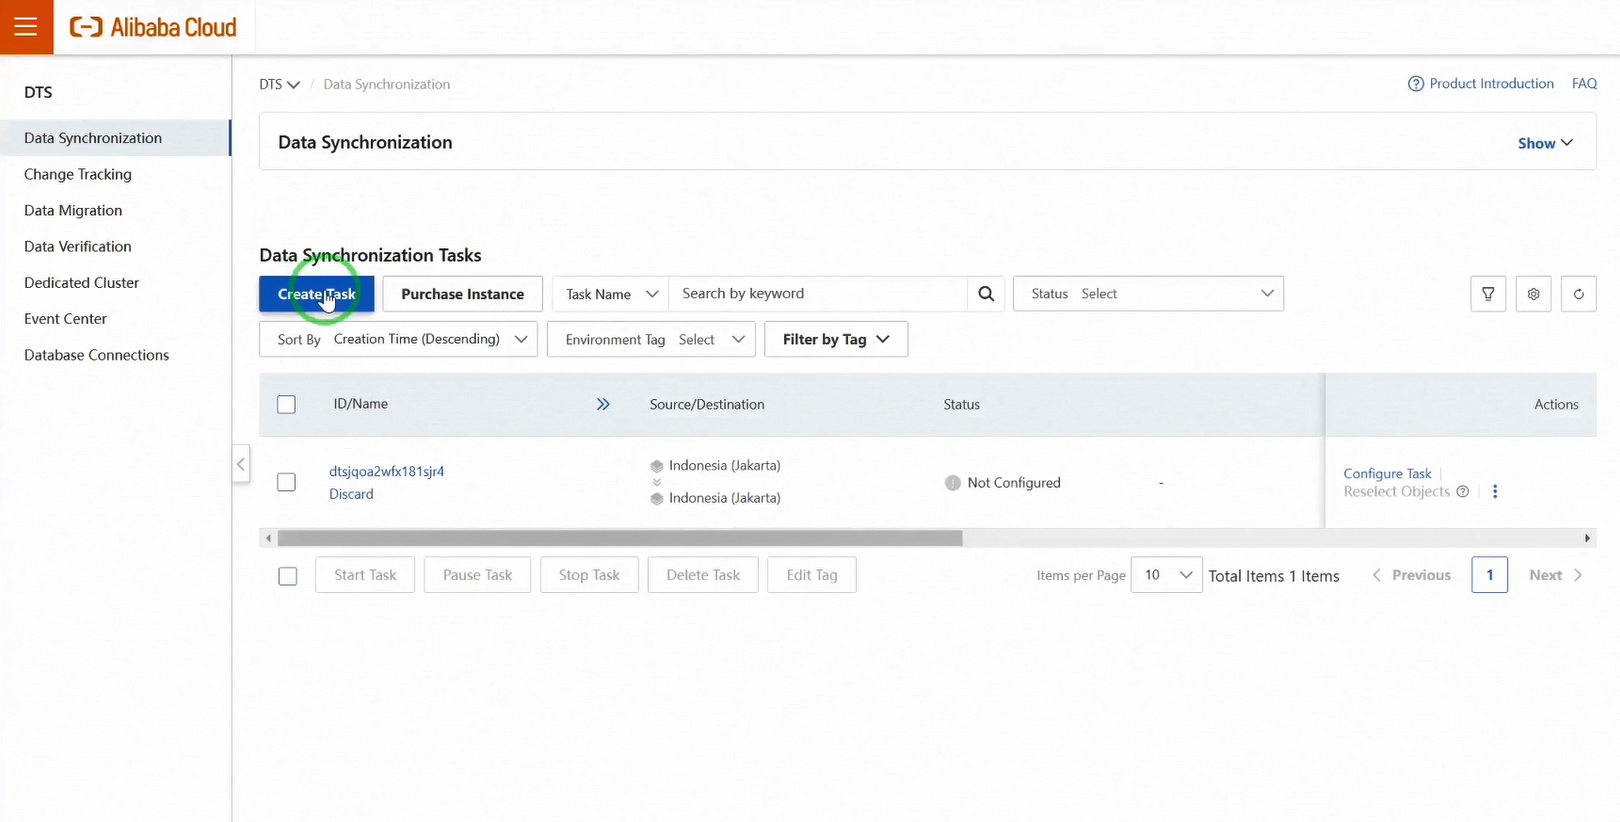Screen dimensions: 1620x822
Task: Expand the Show panel toggle
Action: pos(1545,143)
